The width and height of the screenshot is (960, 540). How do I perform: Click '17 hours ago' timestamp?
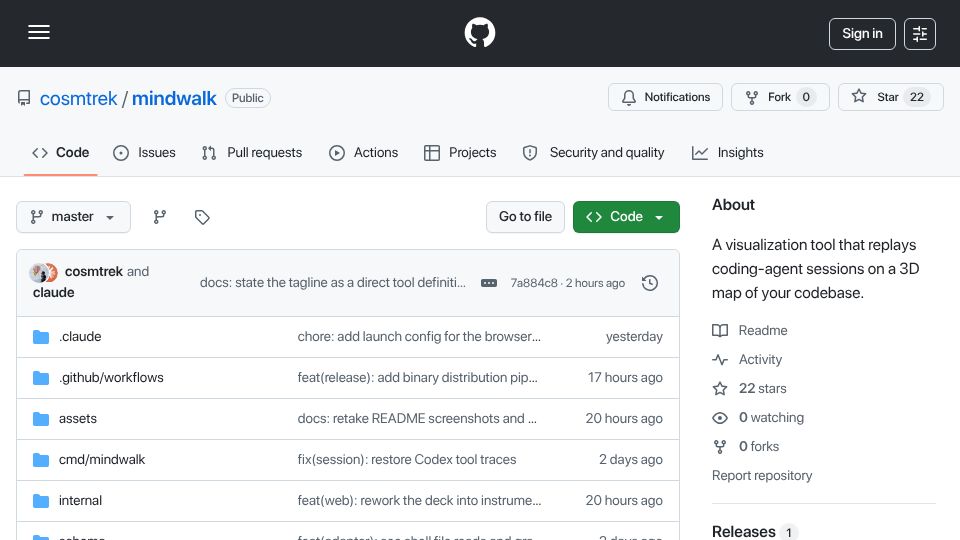click(x=625, y=378)
